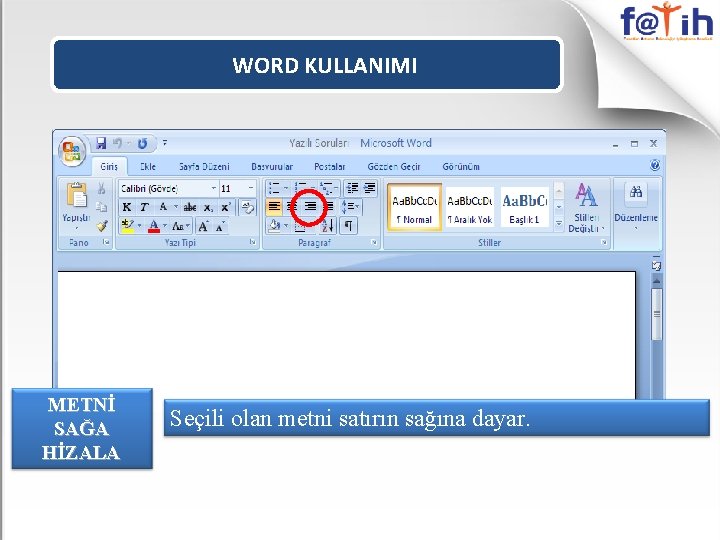Open the Pano clipboard launcher
720x540 pixels.
click(107, 242)
